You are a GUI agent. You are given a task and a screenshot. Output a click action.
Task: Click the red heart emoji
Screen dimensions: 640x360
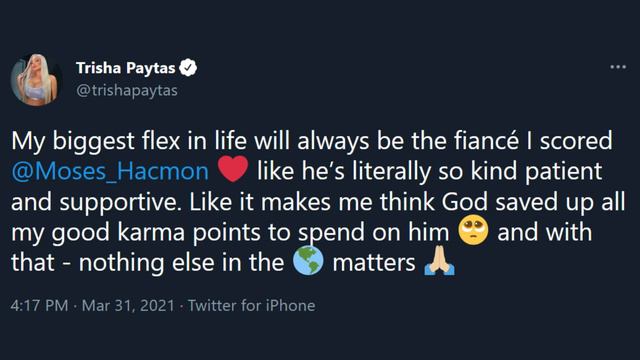(x=233, y=169)
